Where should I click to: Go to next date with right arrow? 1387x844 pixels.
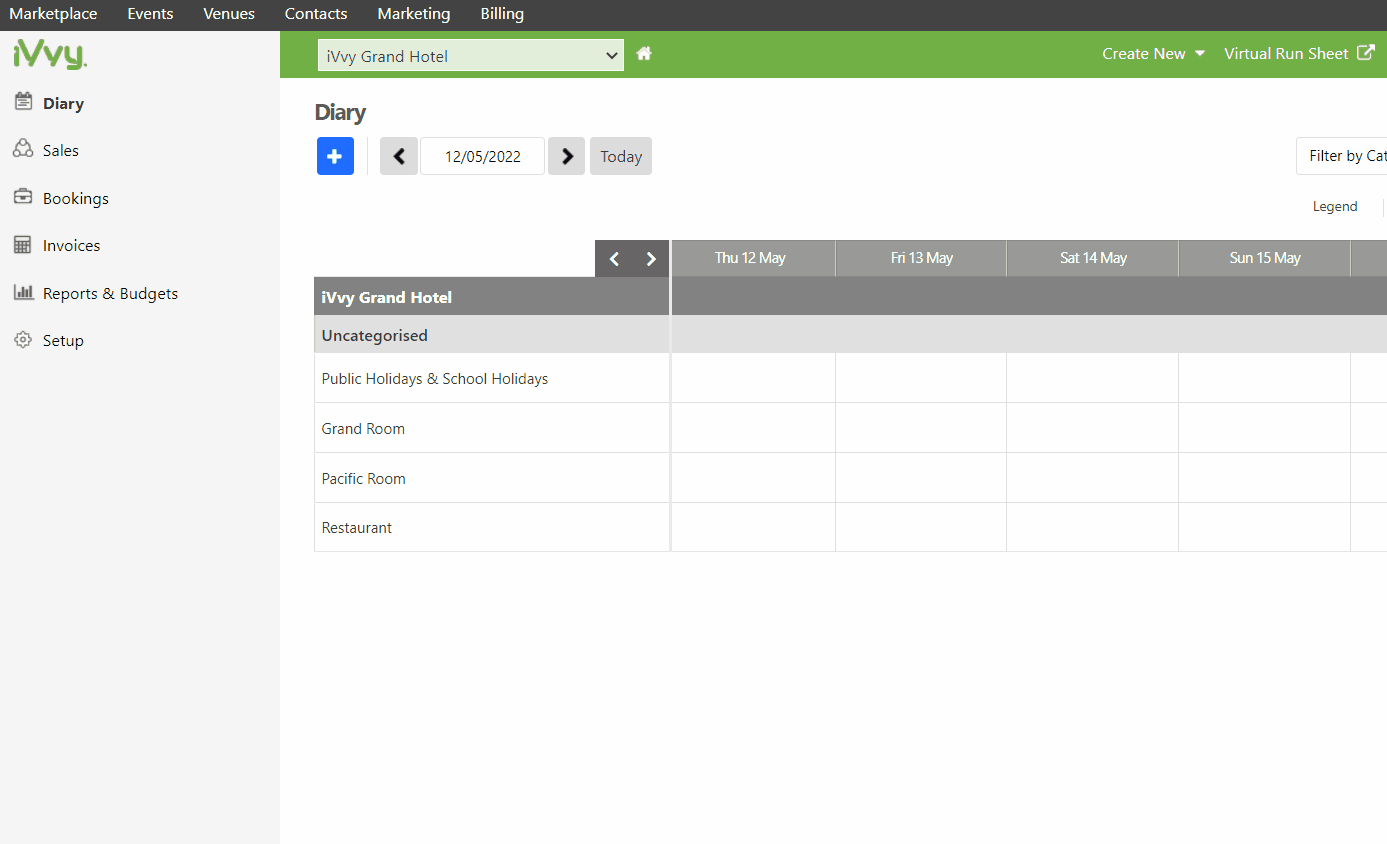[567, 156]
